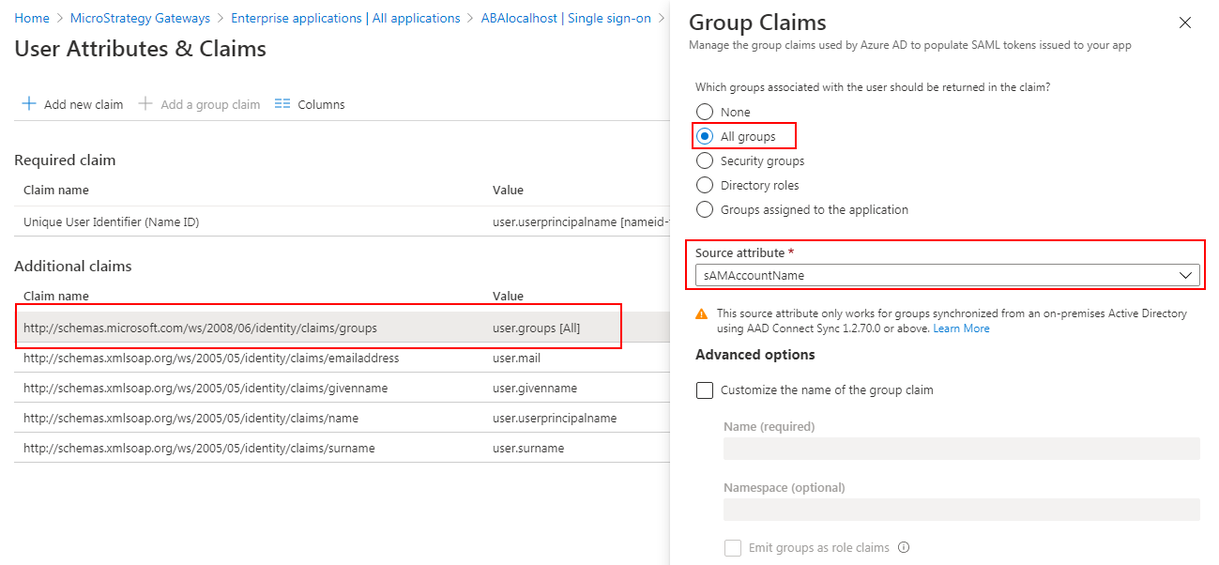Open ABAlocalhost Single sign-on breadcrumb
1219x565 pixels.
pyautogui.click(x=565, y=18)
